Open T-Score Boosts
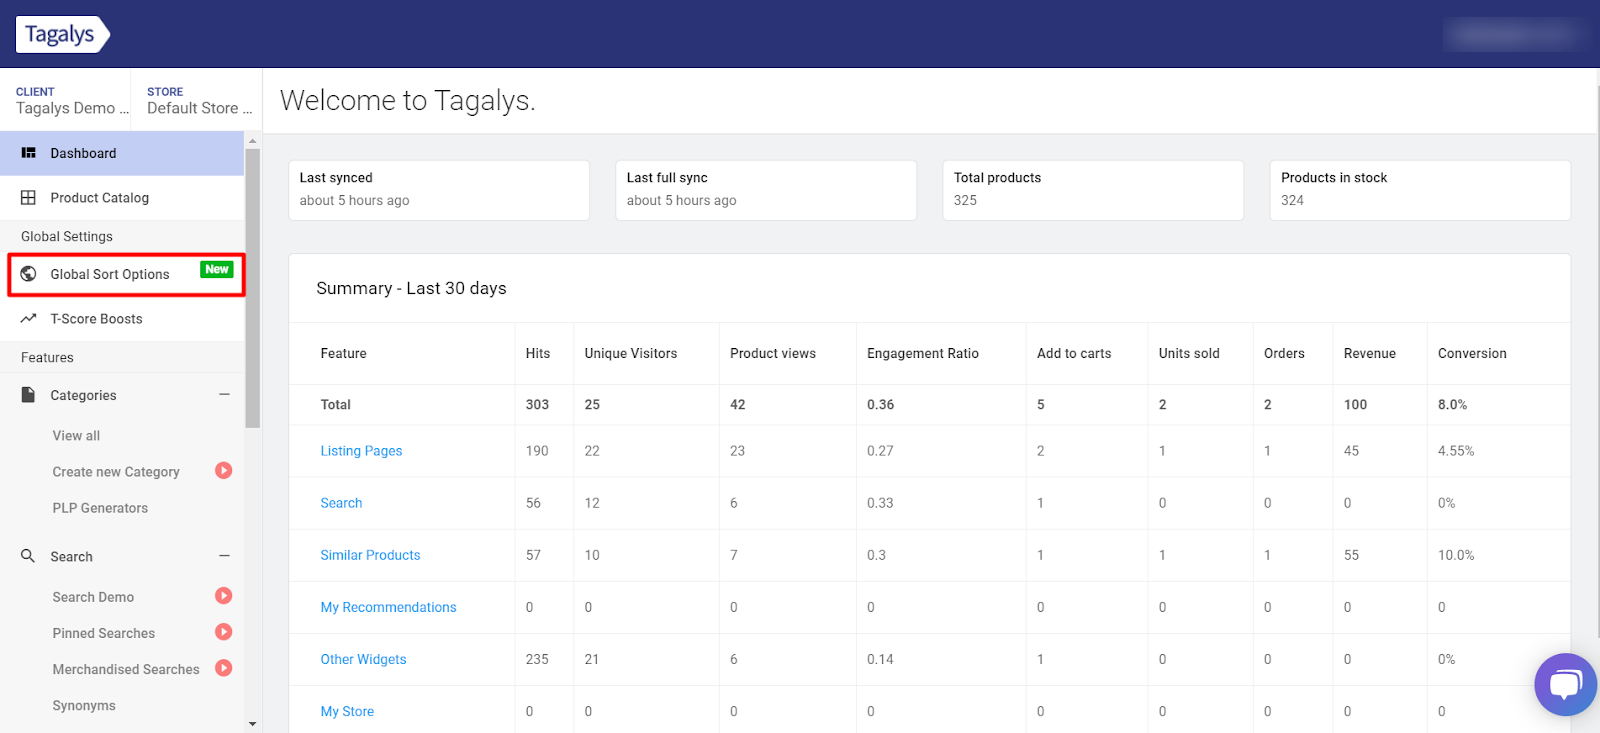 pos(122,319)
